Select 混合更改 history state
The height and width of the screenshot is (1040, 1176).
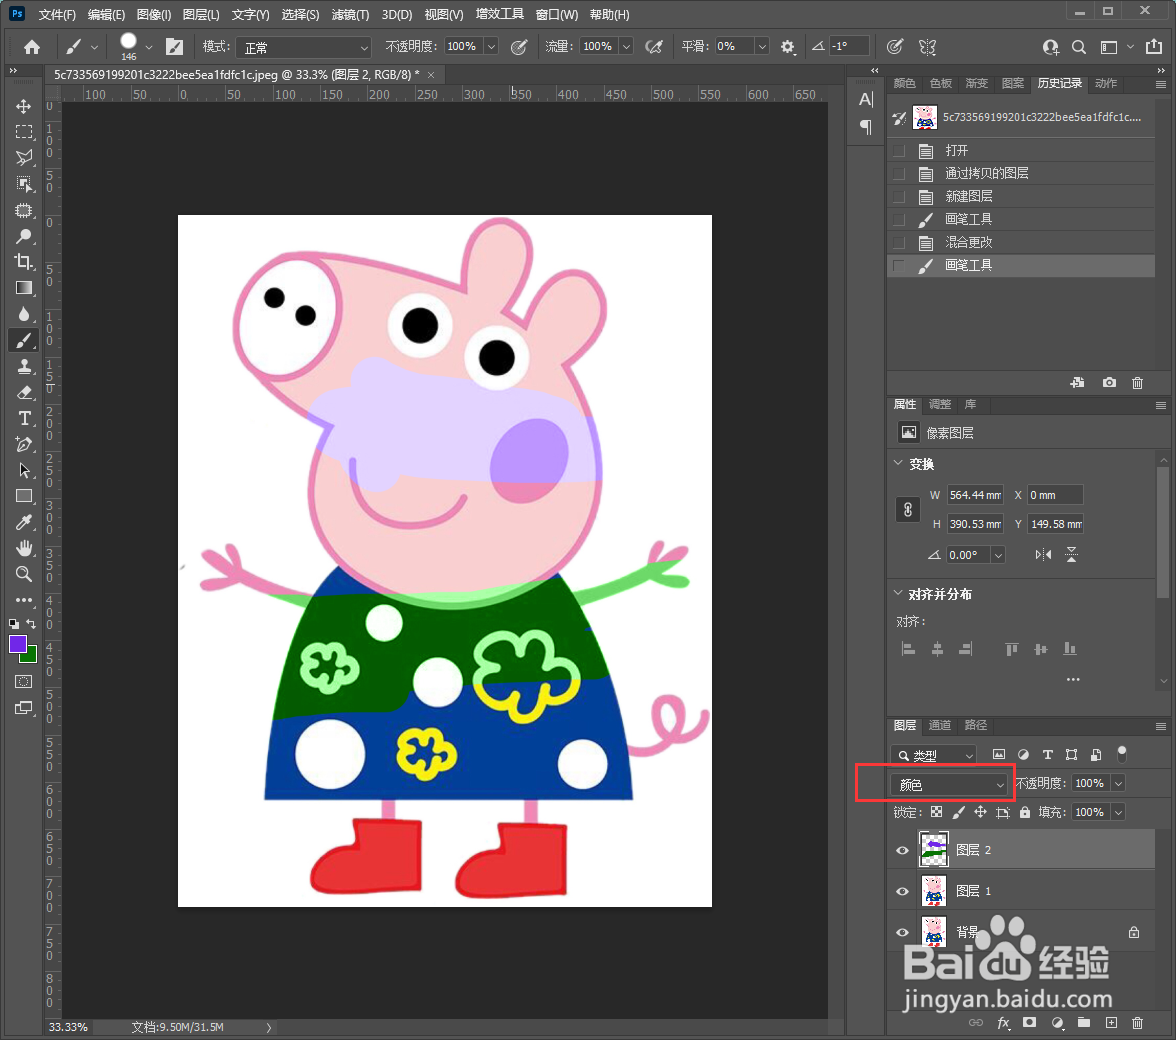(1021, 242)
